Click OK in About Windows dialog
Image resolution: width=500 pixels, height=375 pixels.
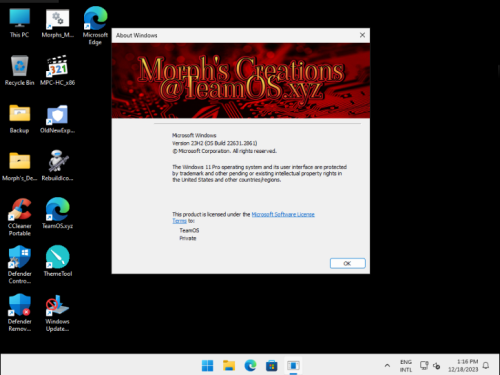[x=348, y=263]
